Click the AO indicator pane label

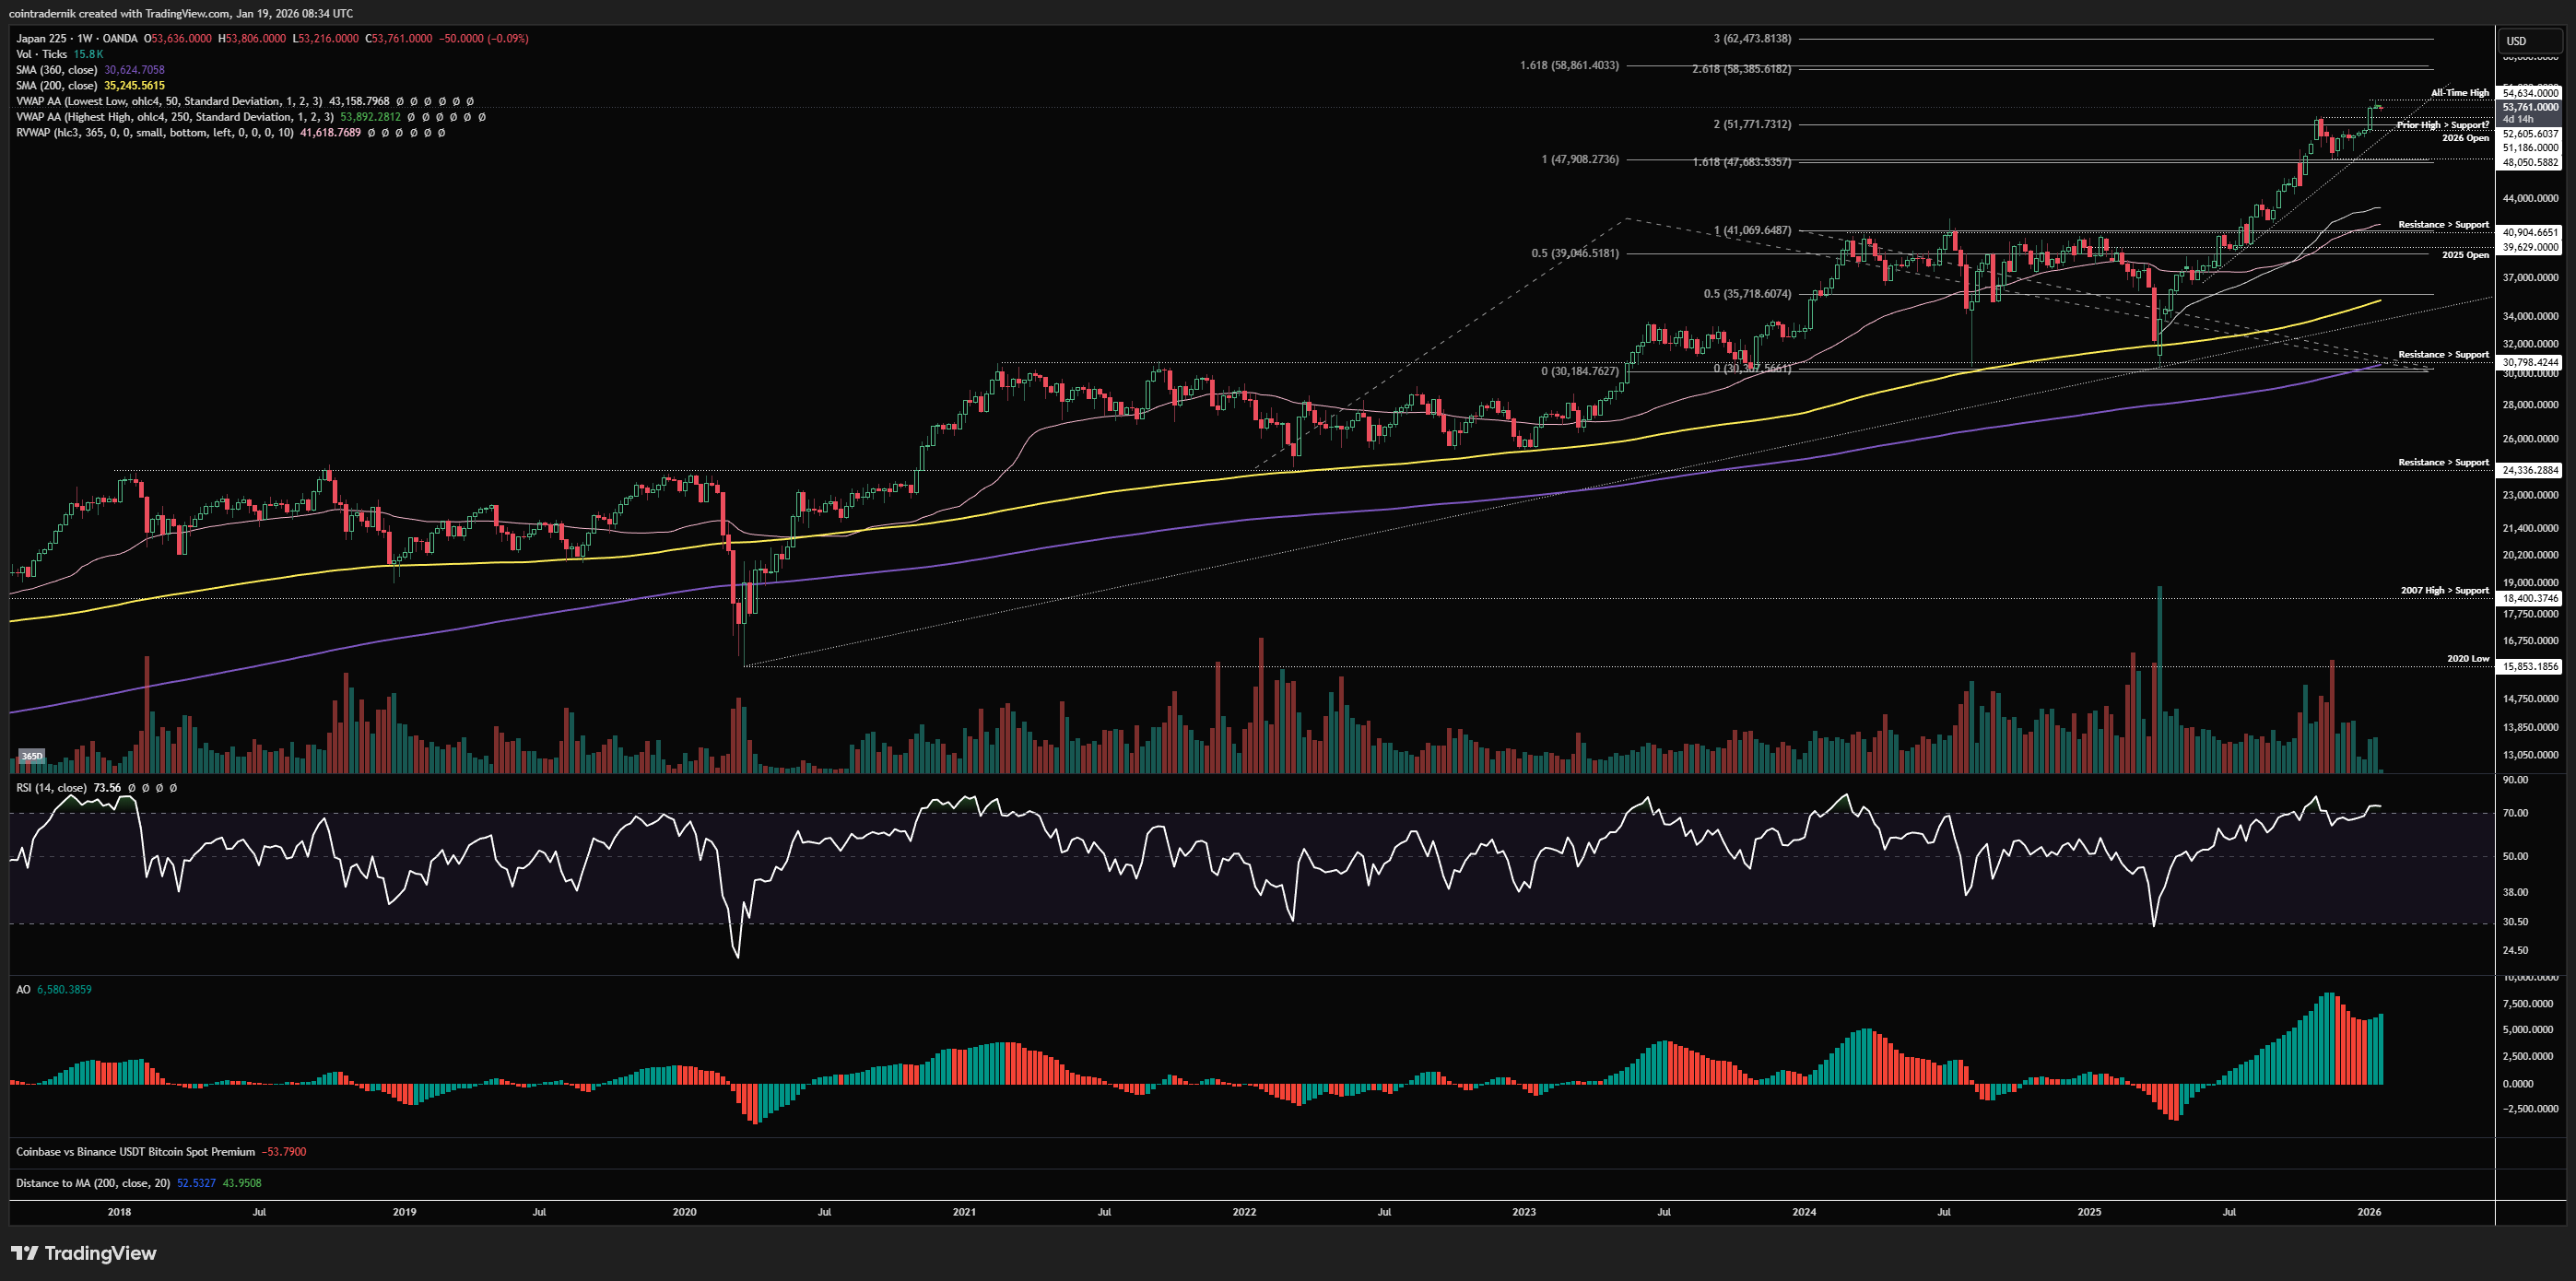23,989
